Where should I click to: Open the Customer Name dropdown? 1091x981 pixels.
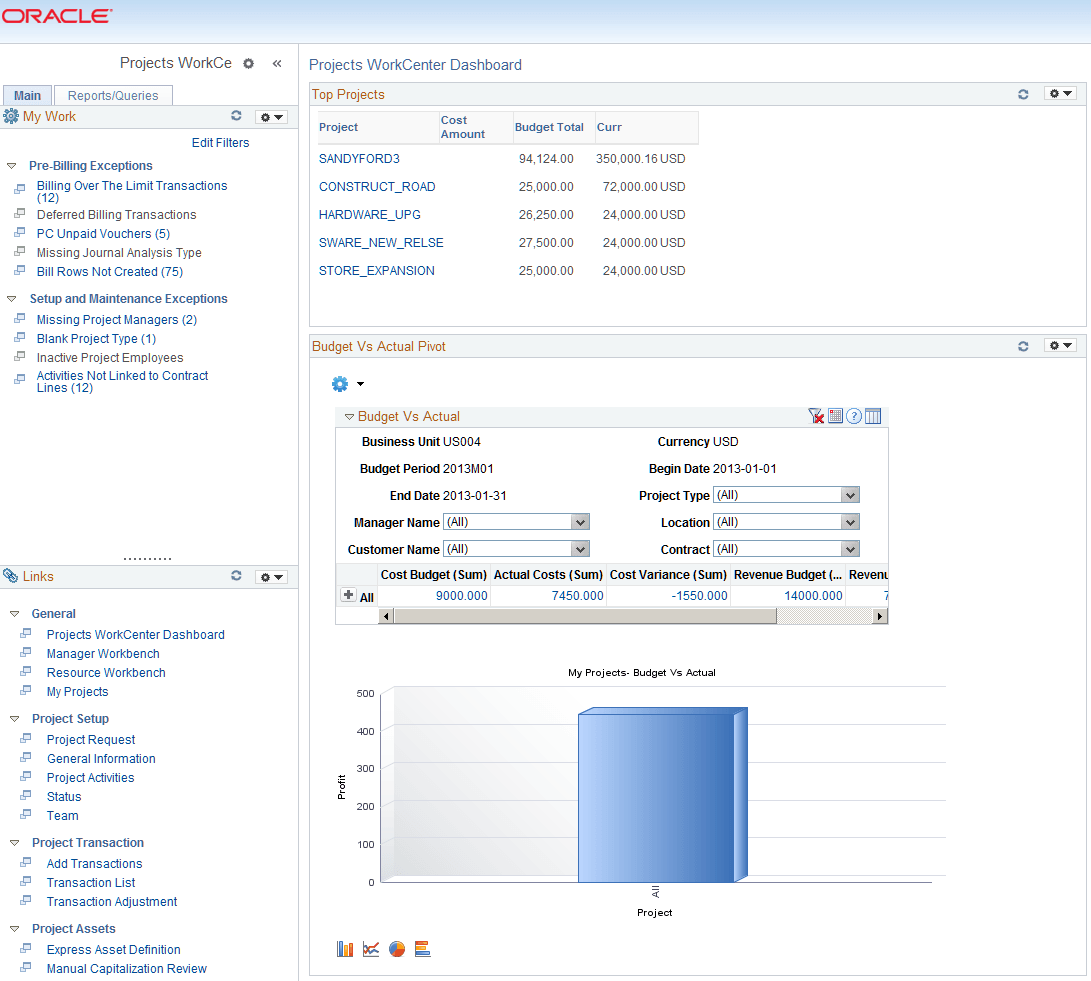click(x=582, y=548)
